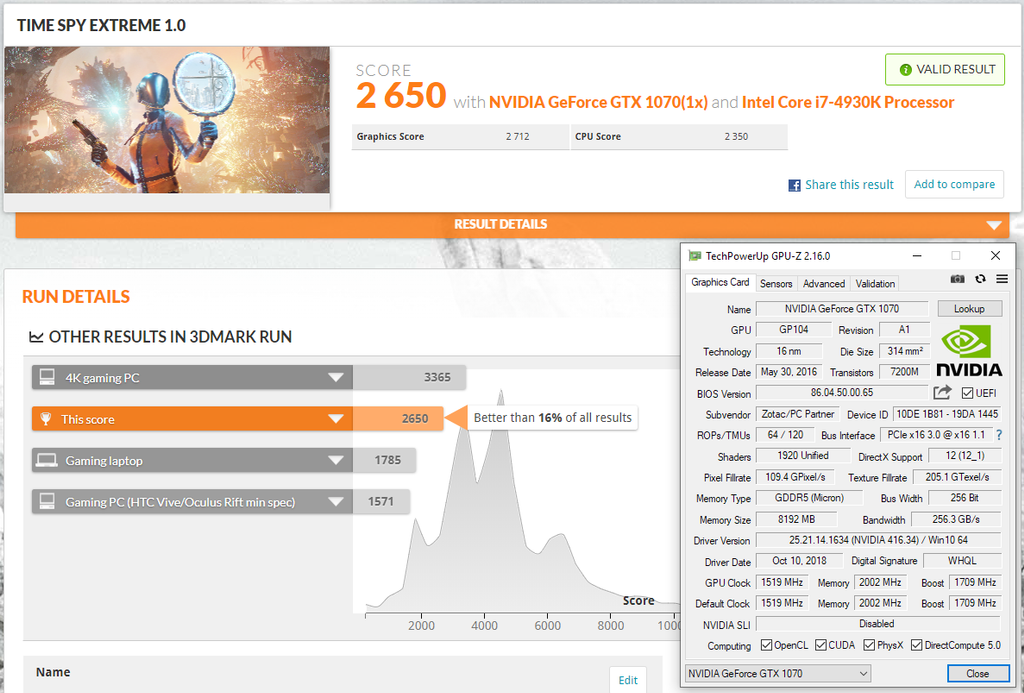The image size is (1024, 693).
Task: Click the chart icon beside Other Results heading
Action: click(36, 337)
